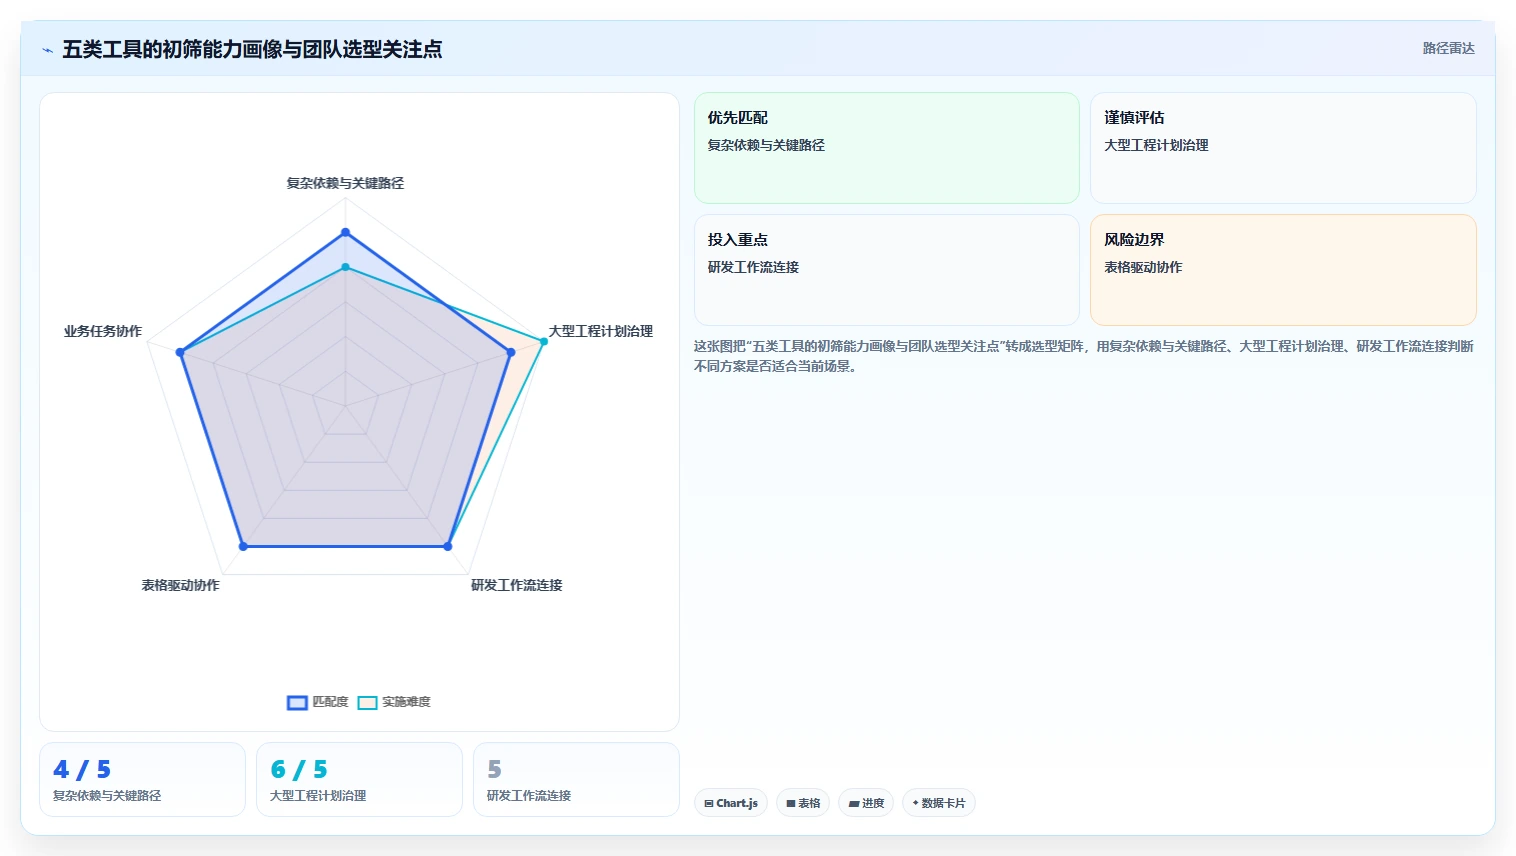
Task: Click the 业务任务协作 radar axis label
Action: 103,331
